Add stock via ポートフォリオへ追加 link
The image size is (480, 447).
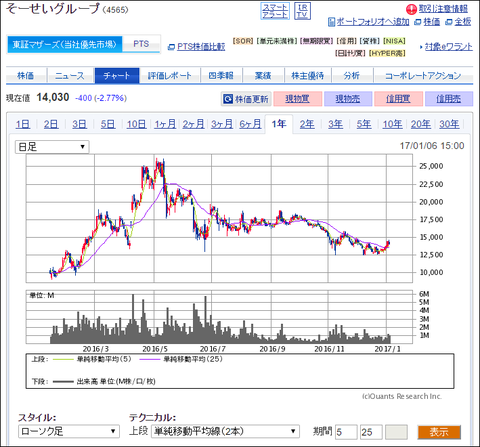click(x=373, y=22)
